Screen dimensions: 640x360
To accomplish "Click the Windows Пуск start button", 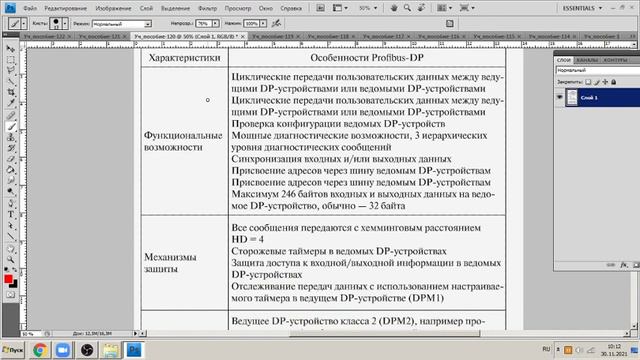I will coord(13,350).
